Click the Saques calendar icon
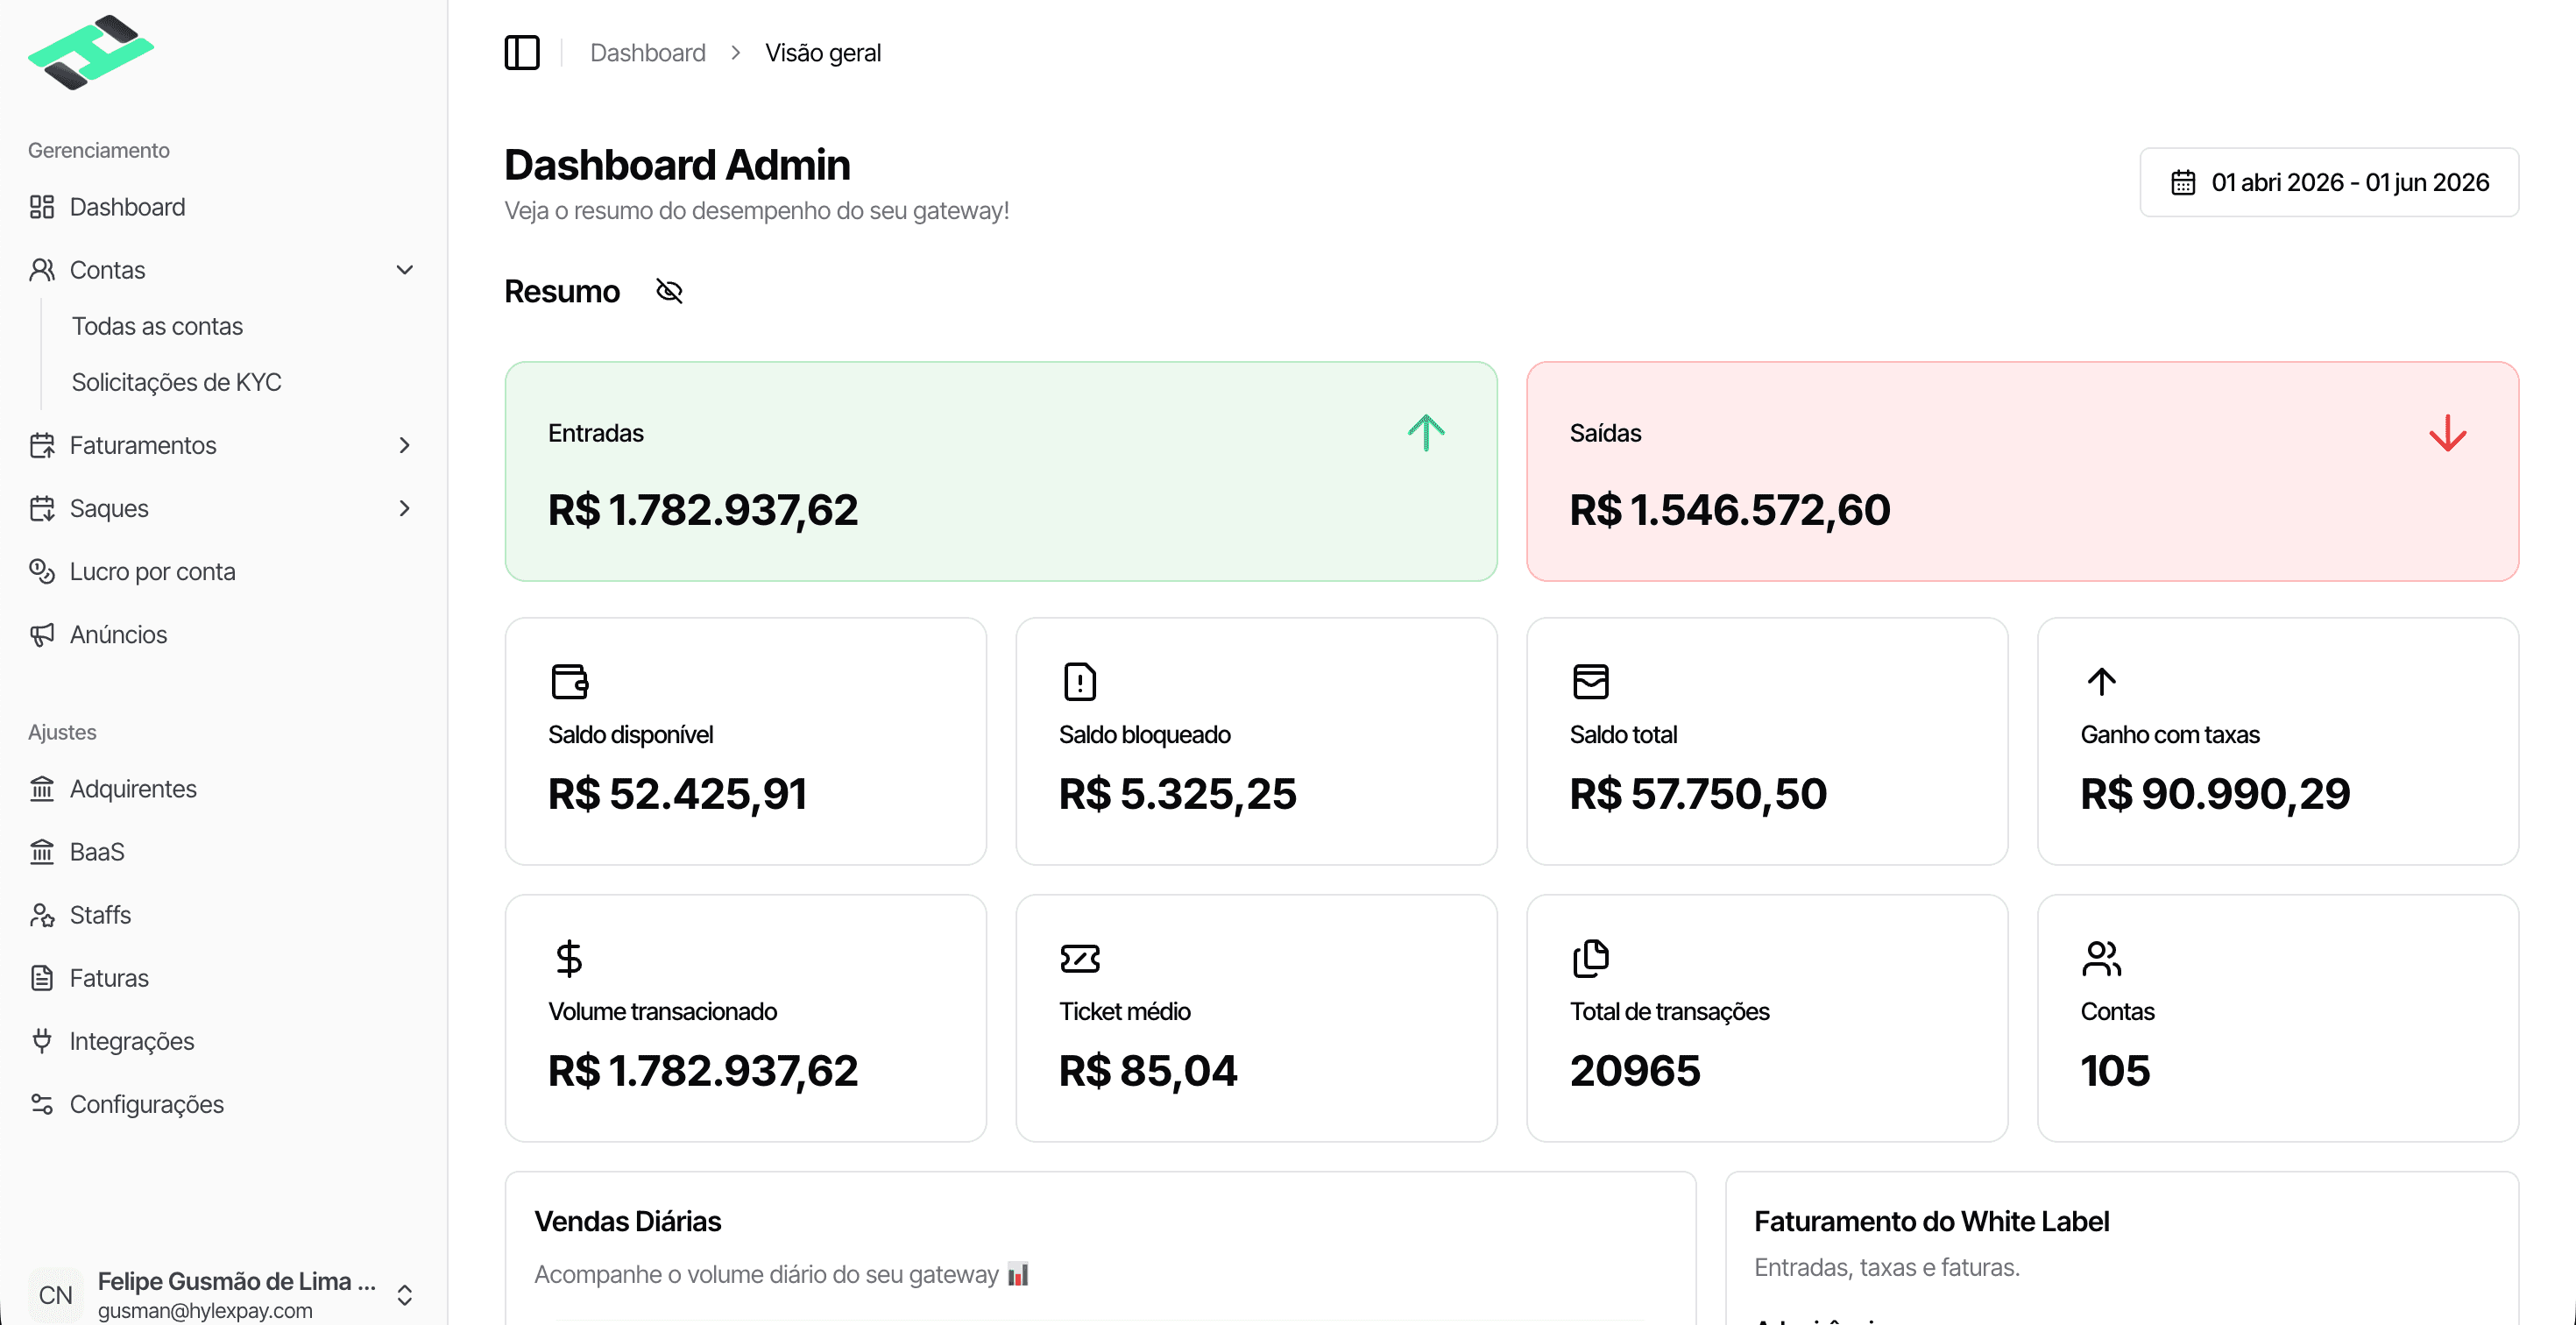 point(41,508)
